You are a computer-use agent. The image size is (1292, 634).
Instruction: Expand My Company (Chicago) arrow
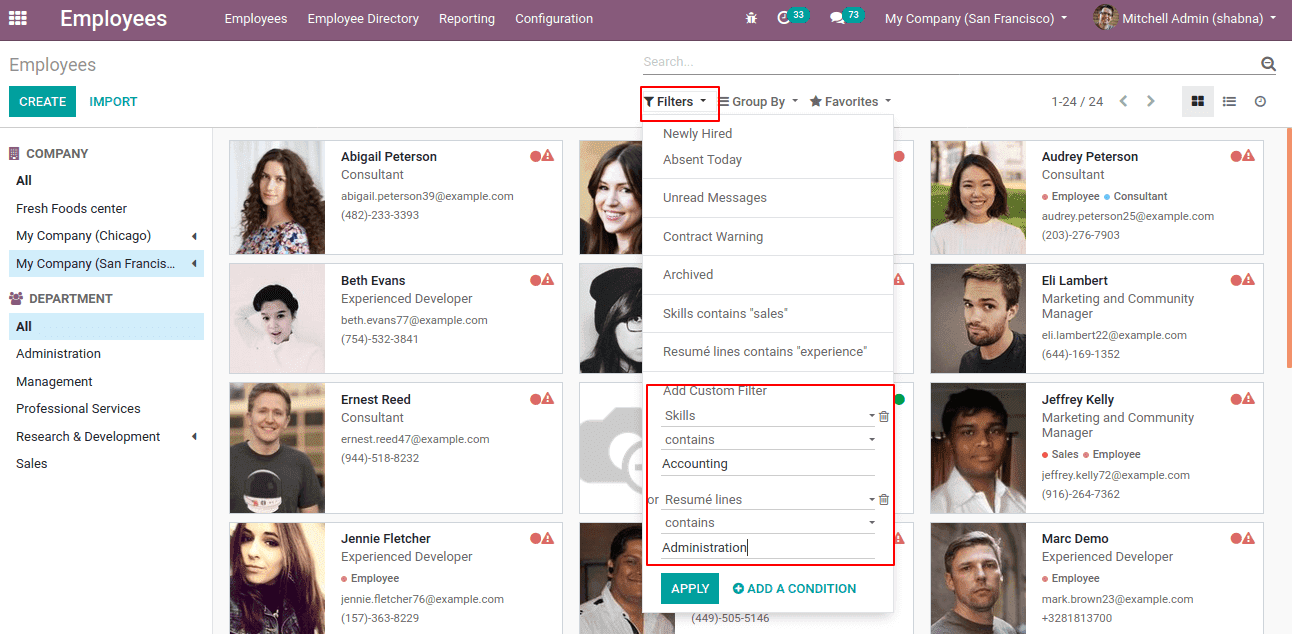[194, 236]
